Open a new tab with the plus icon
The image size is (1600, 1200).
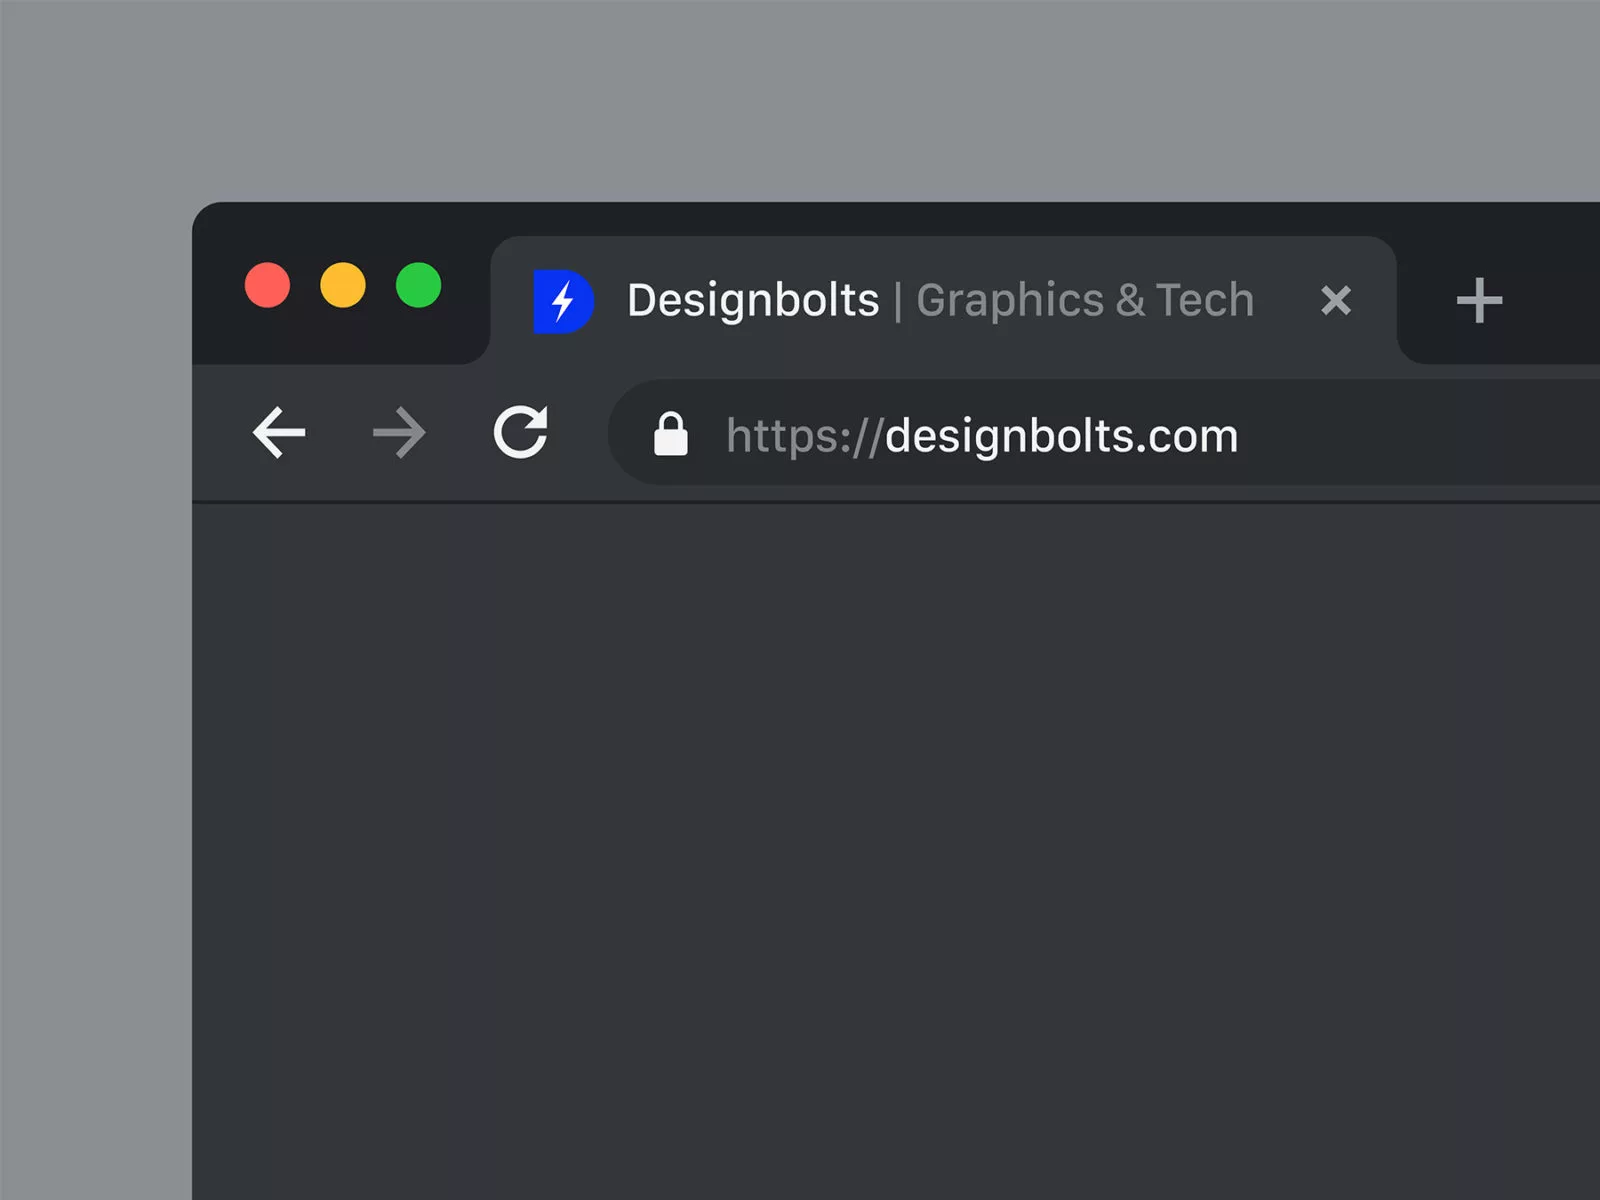(1478, 300)
